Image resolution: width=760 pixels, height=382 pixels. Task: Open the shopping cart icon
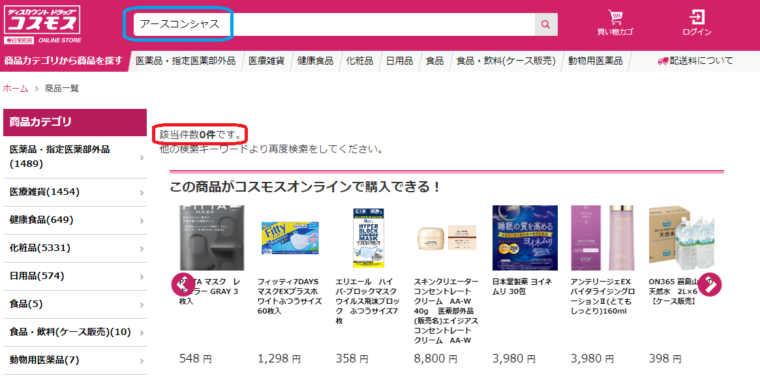(615, 17)
